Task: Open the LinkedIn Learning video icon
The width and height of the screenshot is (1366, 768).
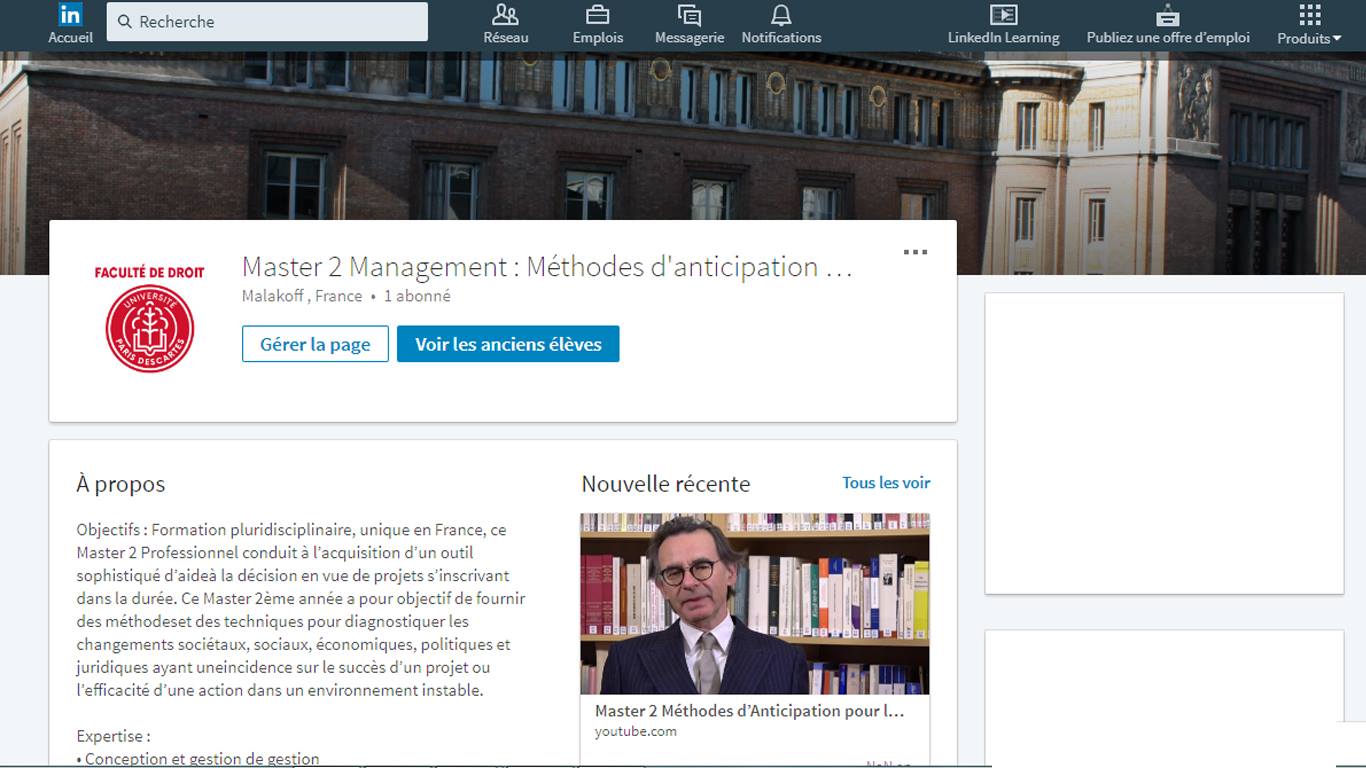Action: 1003,15
